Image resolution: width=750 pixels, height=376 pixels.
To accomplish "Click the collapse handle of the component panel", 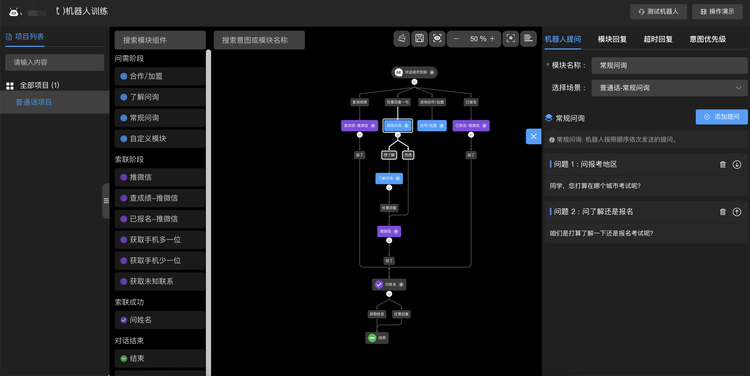I will [x=106, y=201].
